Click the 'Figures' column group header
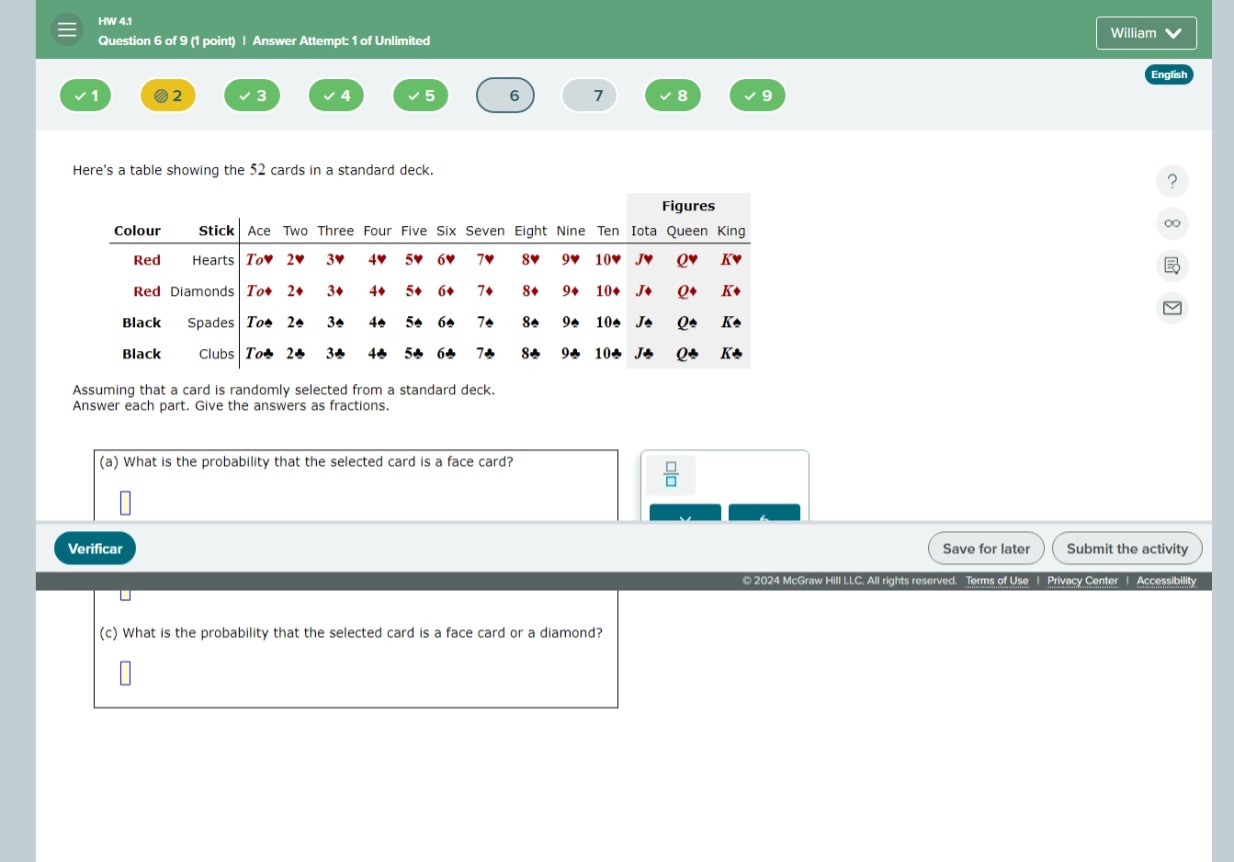Image resolution: width=1234 pixels, height=862 pixels. coord(688,206)
